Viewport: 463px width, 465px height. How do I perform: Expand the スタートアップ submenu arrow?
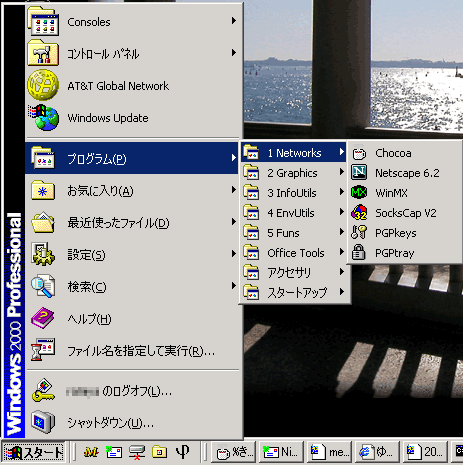pyautogui.click(x=342, y=292)
